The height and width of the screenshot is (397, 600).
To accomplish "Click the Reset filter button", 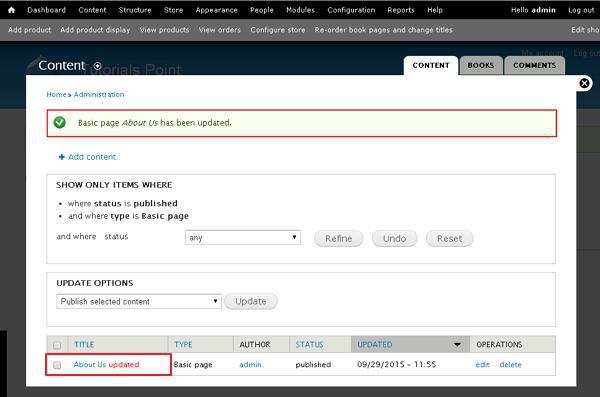I will point(450,239).
